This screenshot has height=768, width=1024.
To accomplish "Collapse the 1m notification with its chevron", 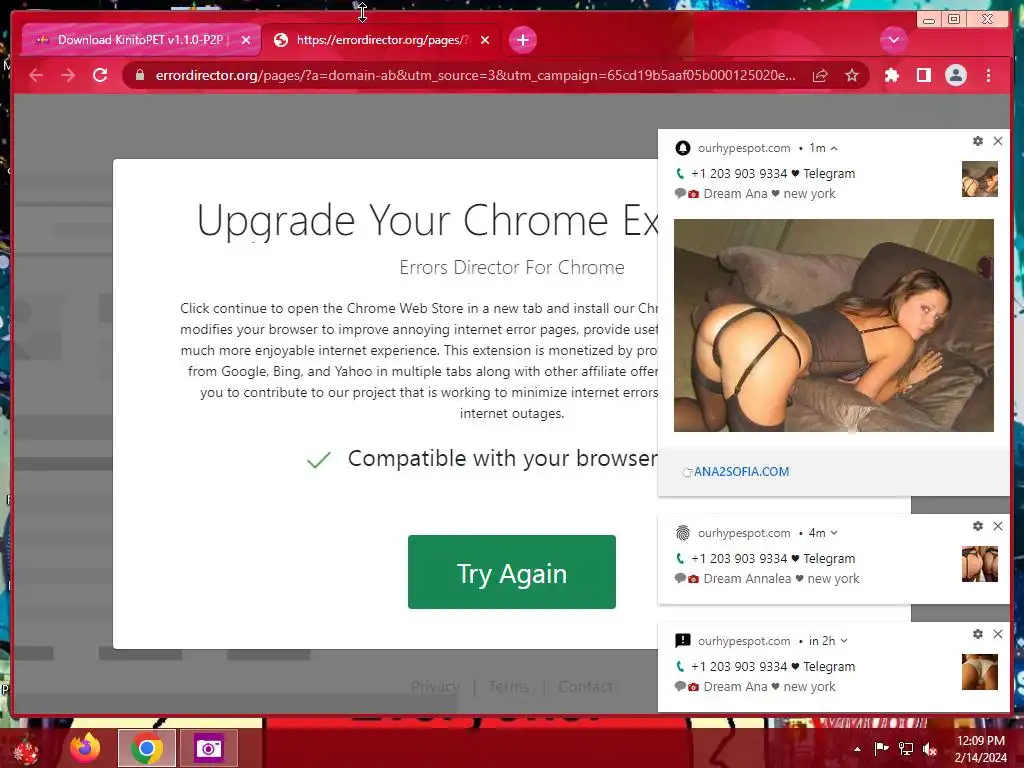I will tap(834, 149).
